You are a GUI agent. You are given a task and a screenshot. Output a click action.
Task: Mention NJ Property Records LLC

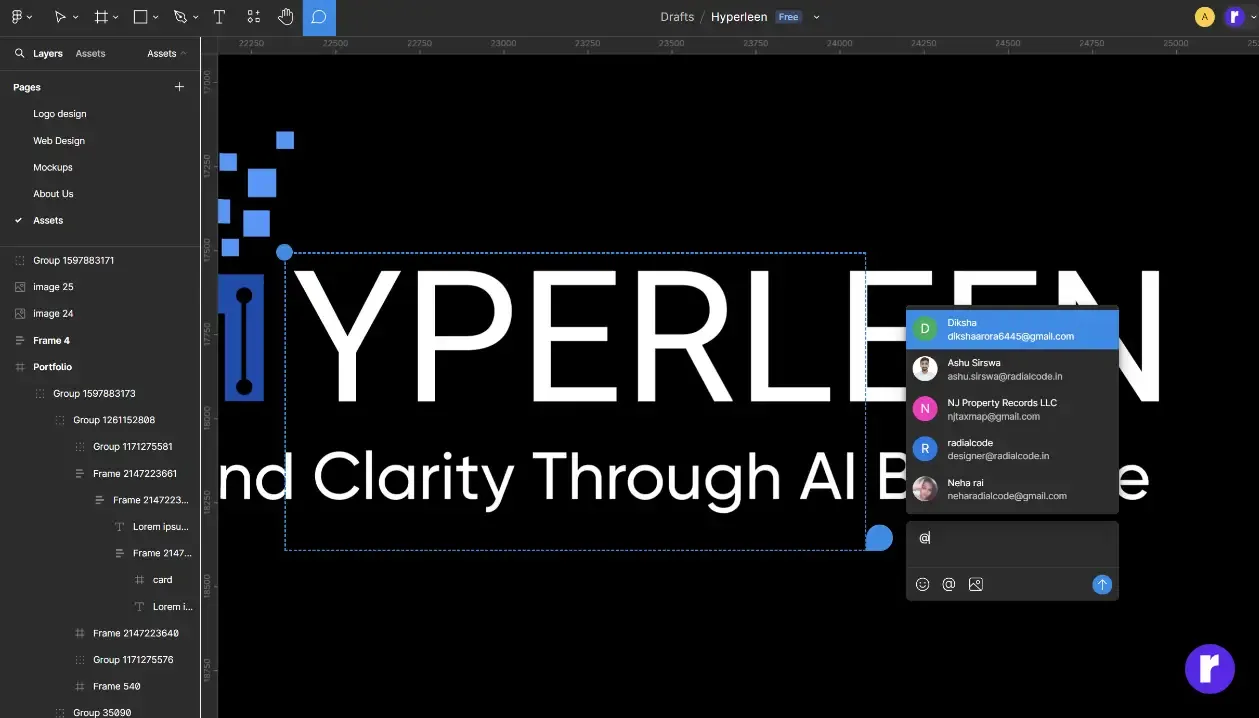(1012, 409)
